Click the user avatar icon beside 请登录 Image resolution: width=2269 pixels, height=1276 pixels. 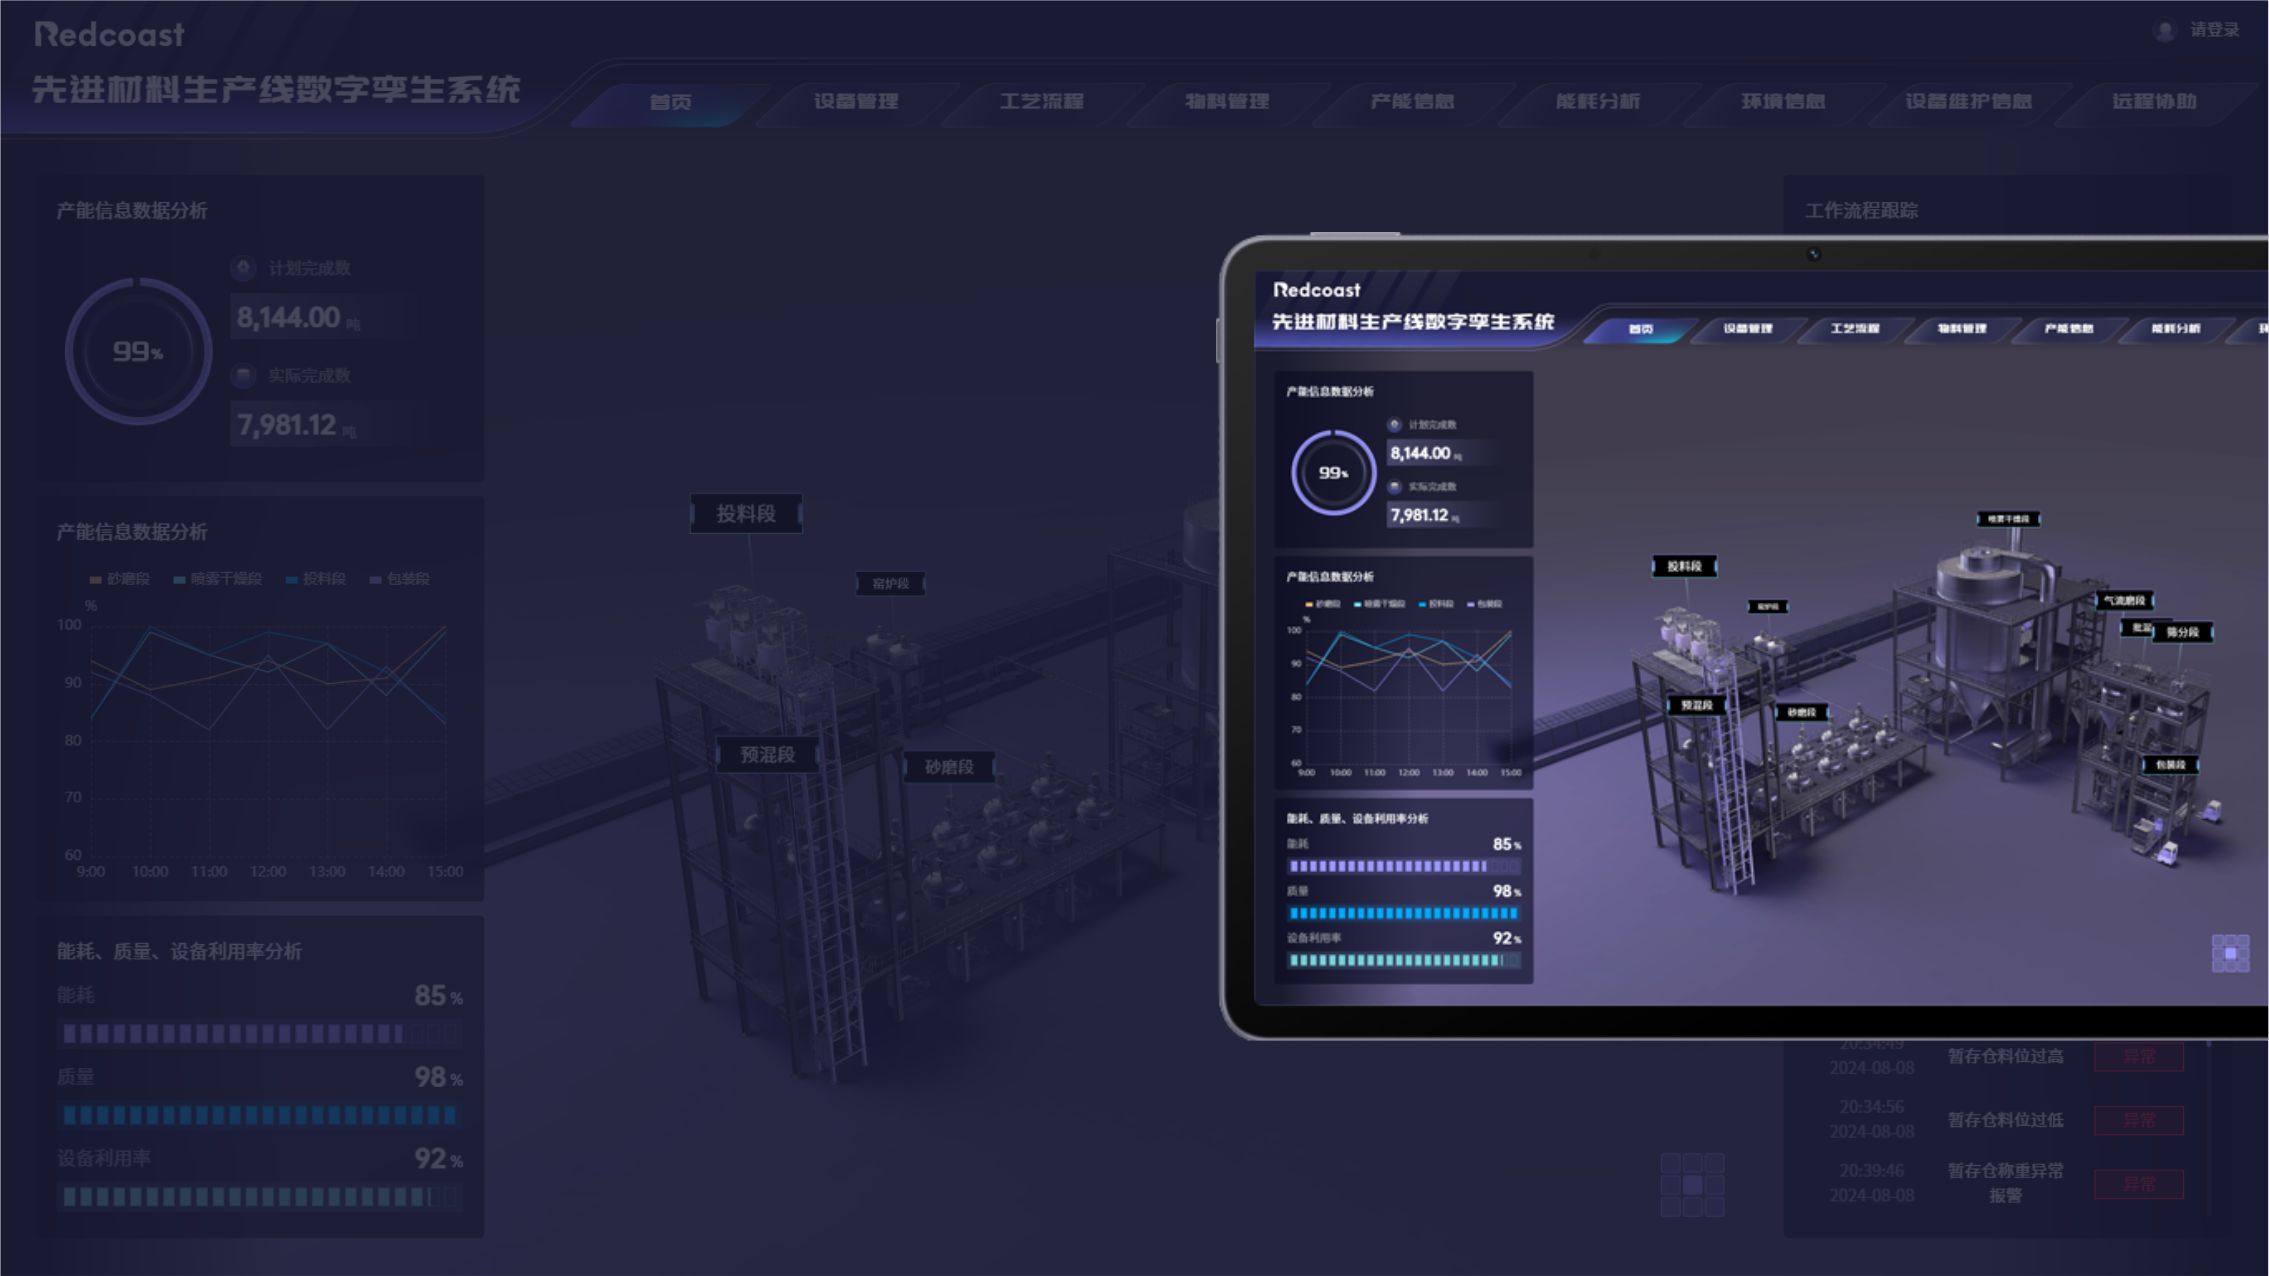pyautogui.click(x=2164, y=31)
